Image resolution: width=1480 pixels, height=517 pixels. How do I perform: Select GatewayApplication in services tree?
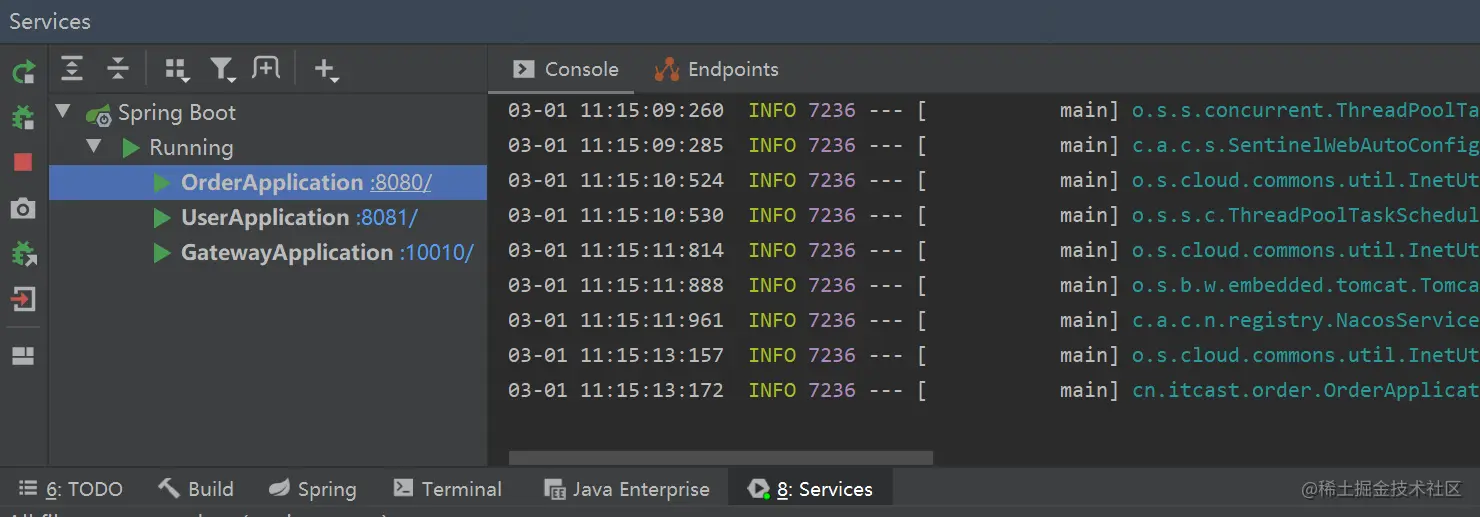(x=268, y=252)
